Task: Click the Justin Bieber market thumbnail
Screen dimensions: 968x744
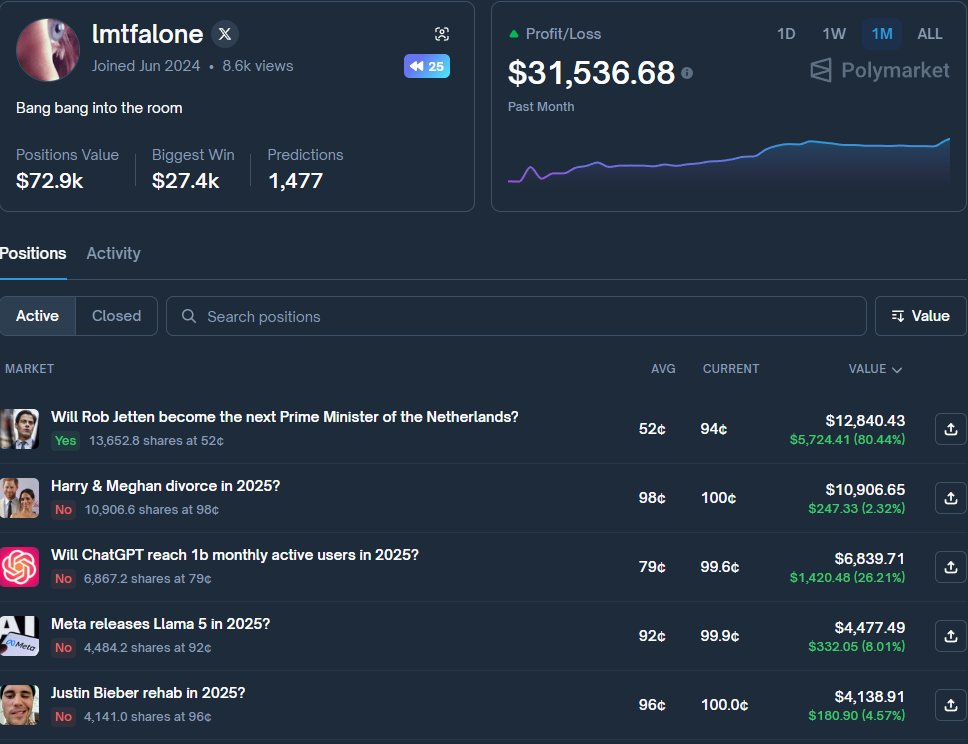Action: 19,704
